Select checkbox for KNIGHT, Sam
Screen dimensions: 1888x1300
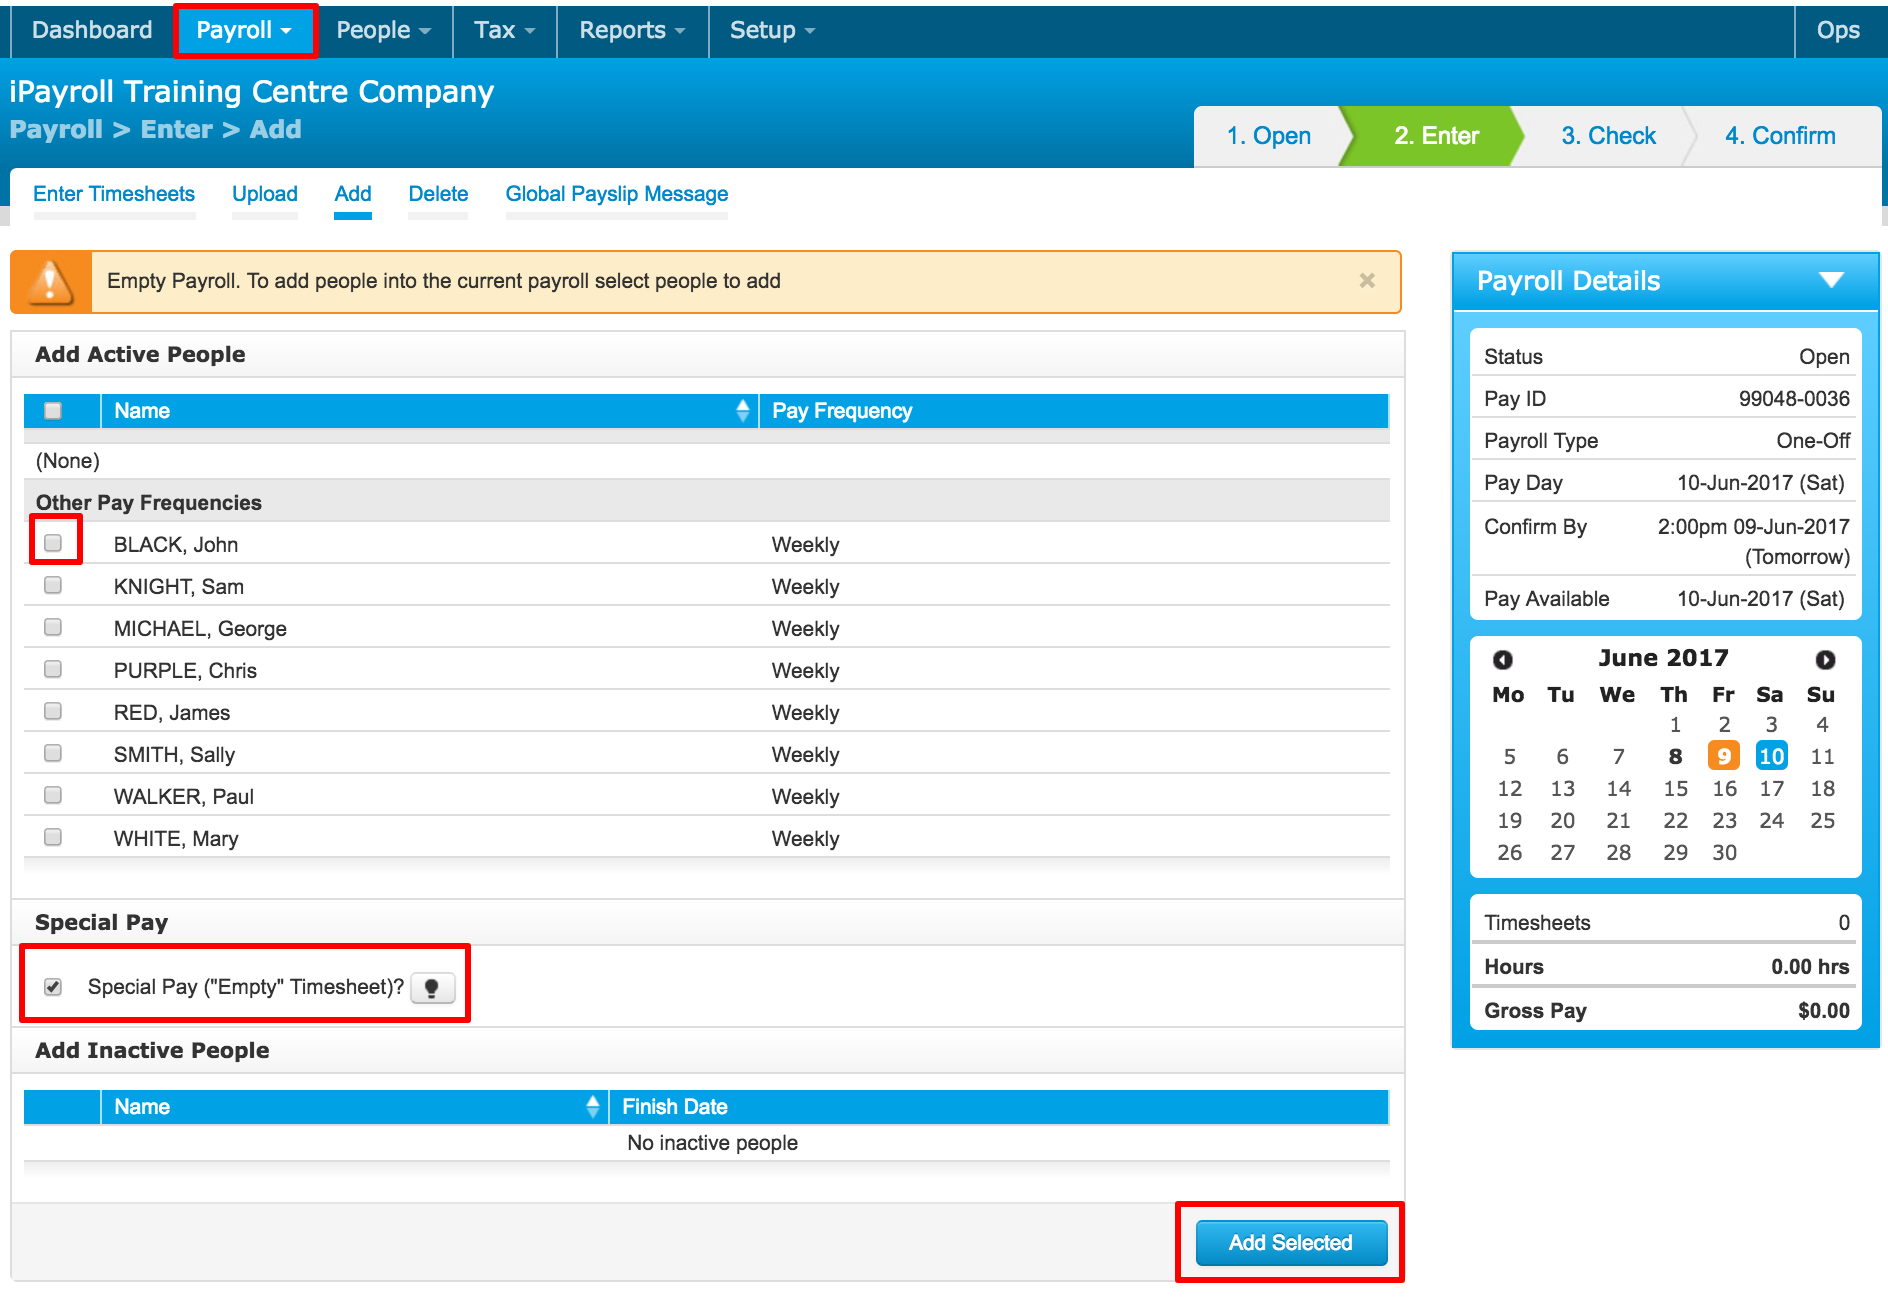point(53,585)
